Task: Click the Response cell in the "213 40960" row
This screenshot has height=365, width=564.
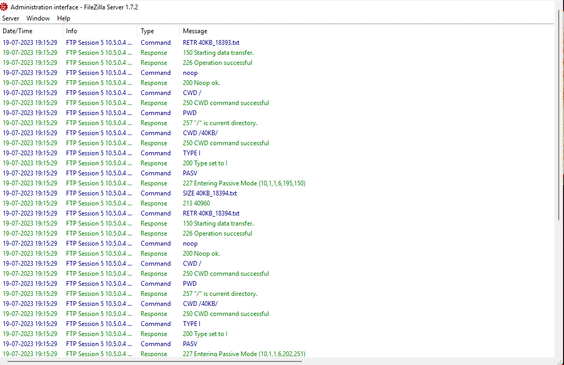Action: pyautogui.click(x=154, y=203)
